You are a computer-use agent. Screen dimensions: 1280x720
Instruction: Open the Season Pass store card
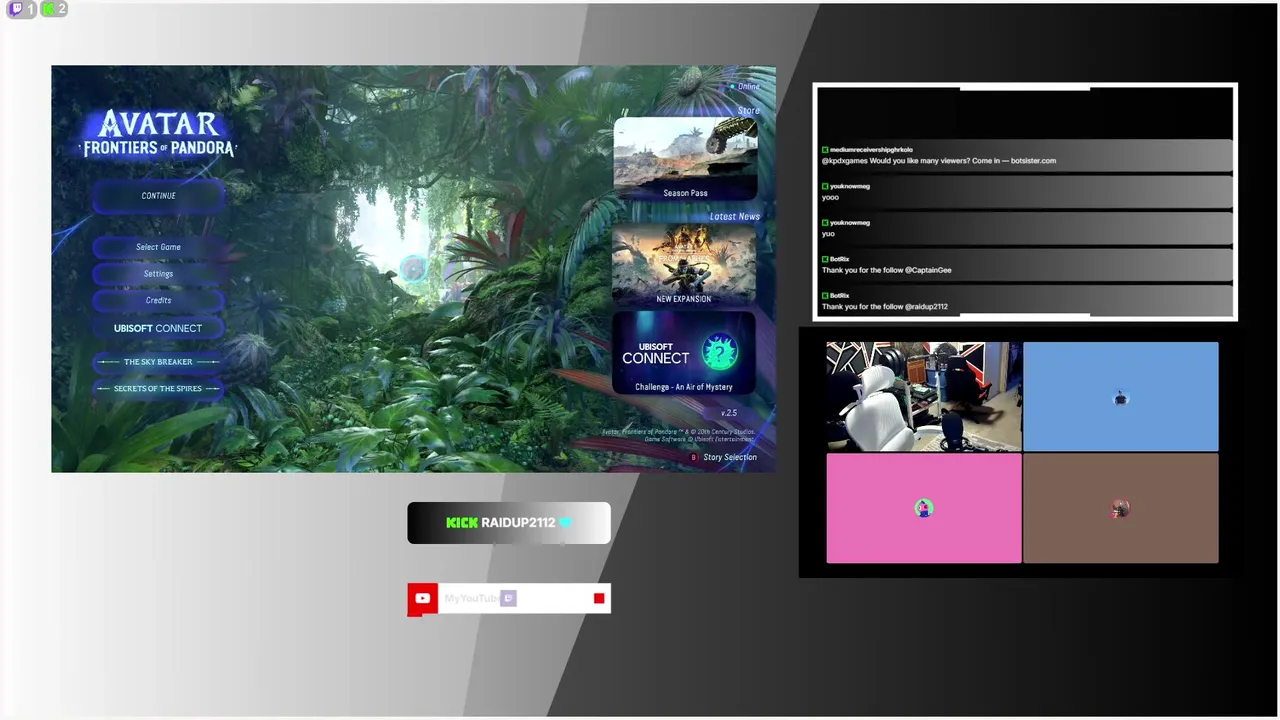pyautogui.click(x=686, y=160)
